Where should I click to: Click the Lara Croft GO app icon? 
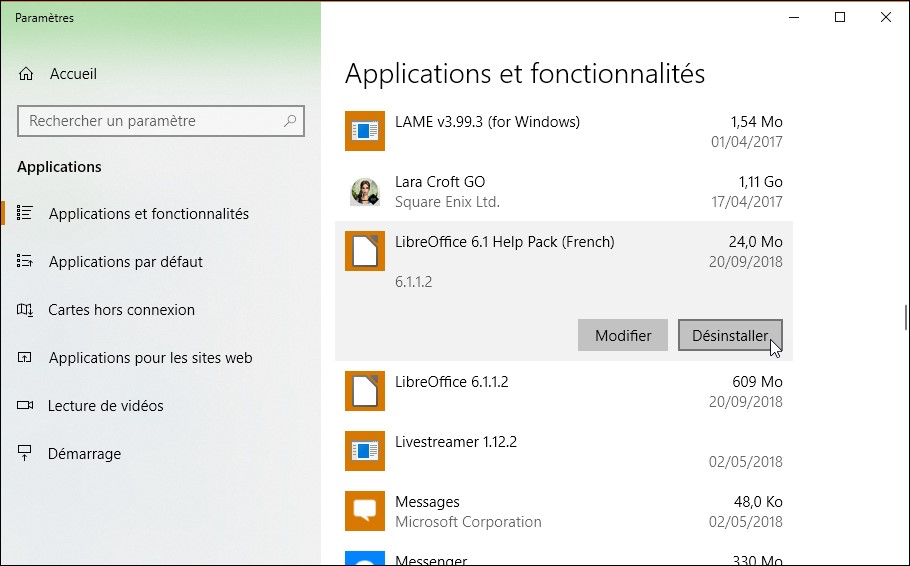click(365, 191)
